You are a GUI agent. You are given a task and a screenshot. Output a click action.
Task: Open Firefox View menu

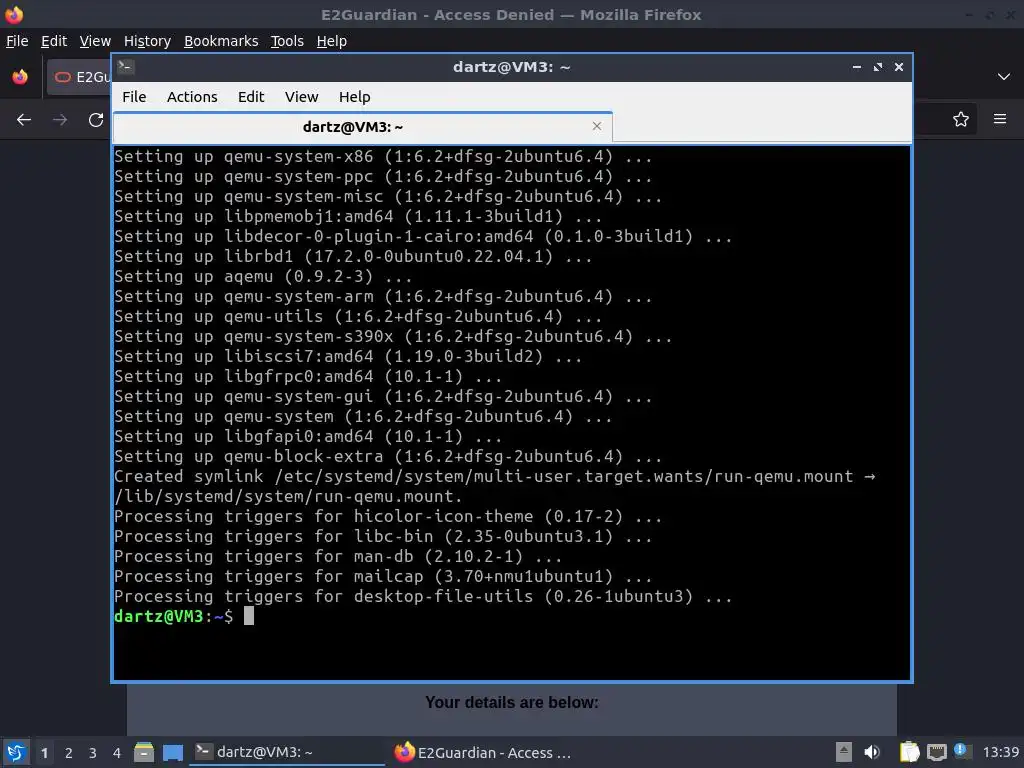point(95,41)
